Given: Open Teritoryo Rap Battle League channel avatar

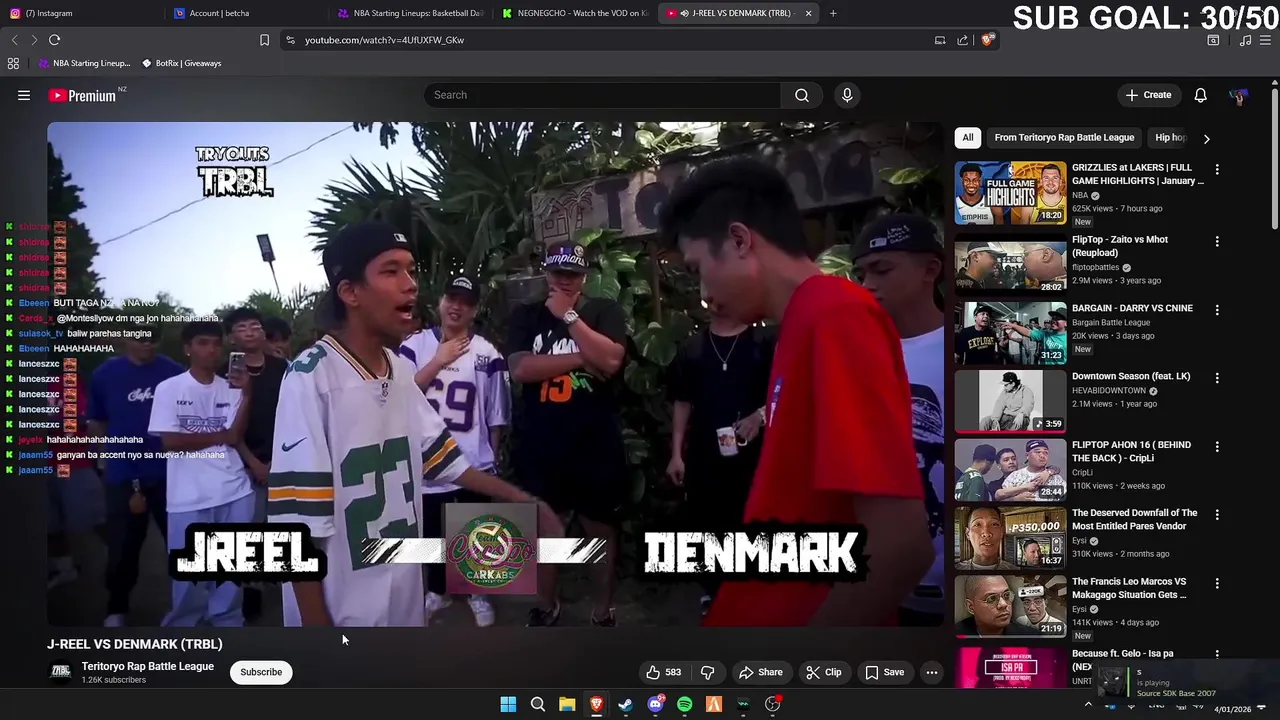Looking at the screenshot, I should pos(61,672).
